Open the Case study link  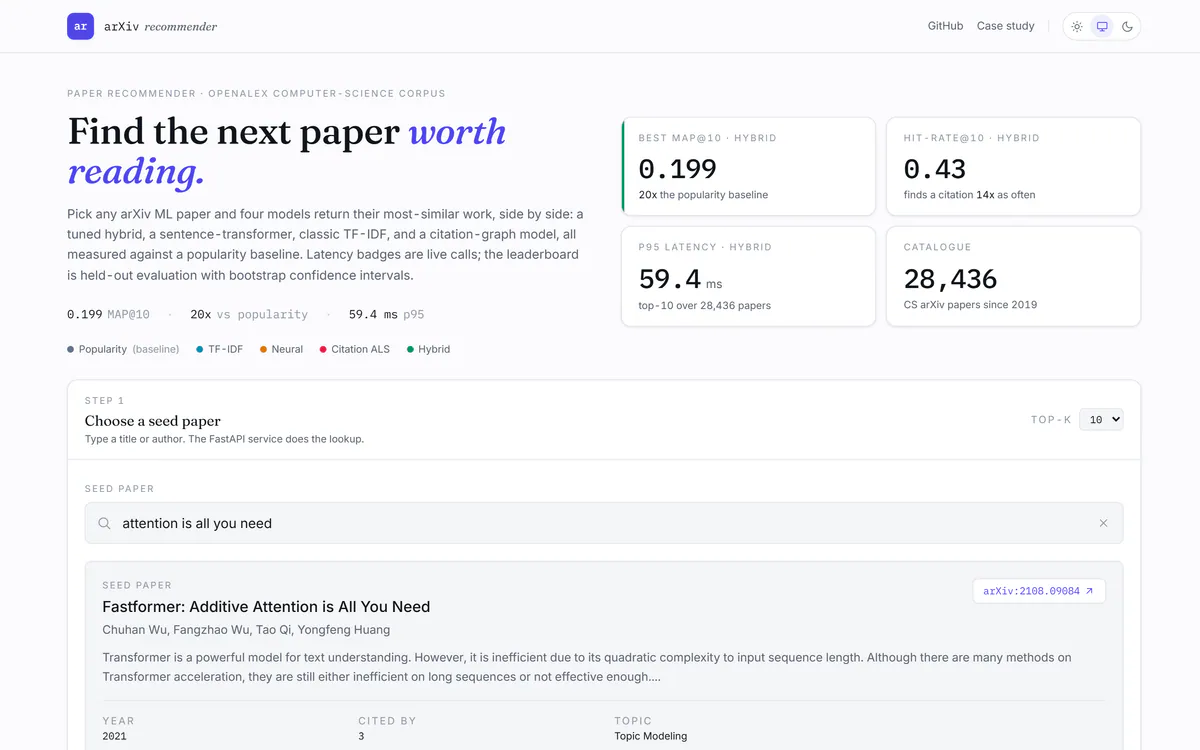click(1005, 26)
